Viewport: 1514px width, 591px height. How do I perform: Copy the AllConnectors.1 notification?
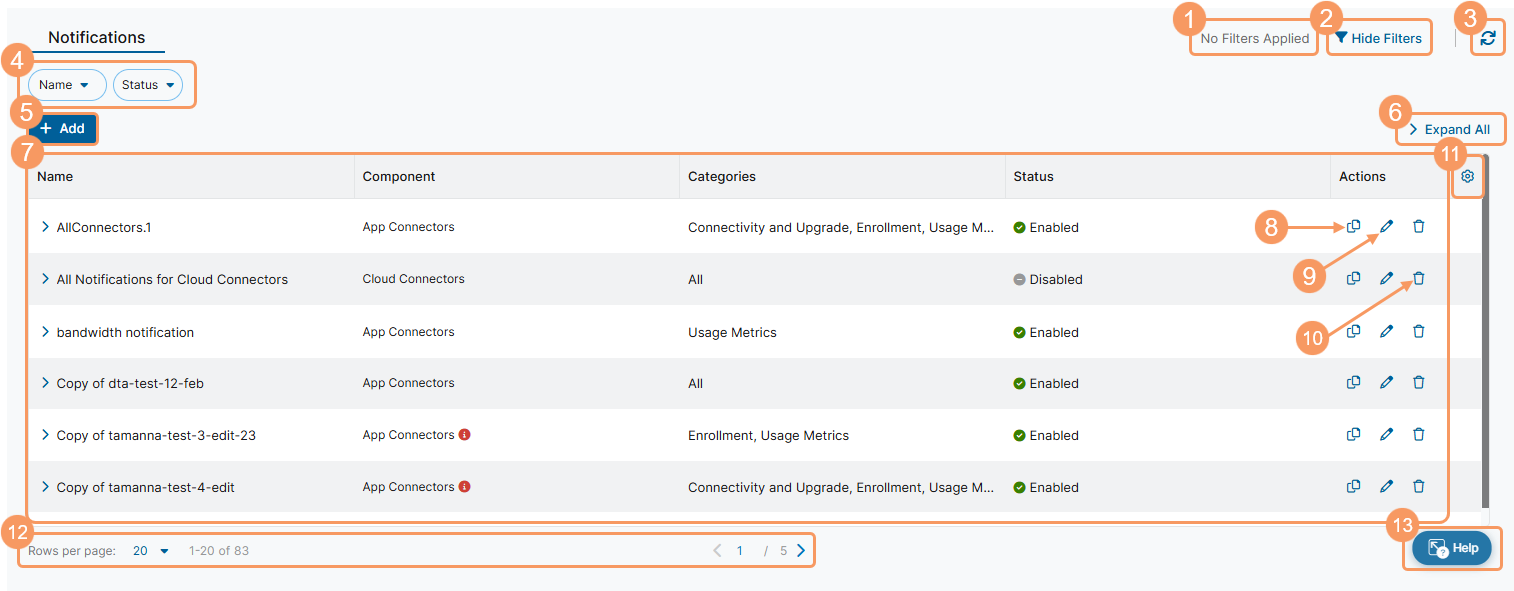(x=1353, y=227)
